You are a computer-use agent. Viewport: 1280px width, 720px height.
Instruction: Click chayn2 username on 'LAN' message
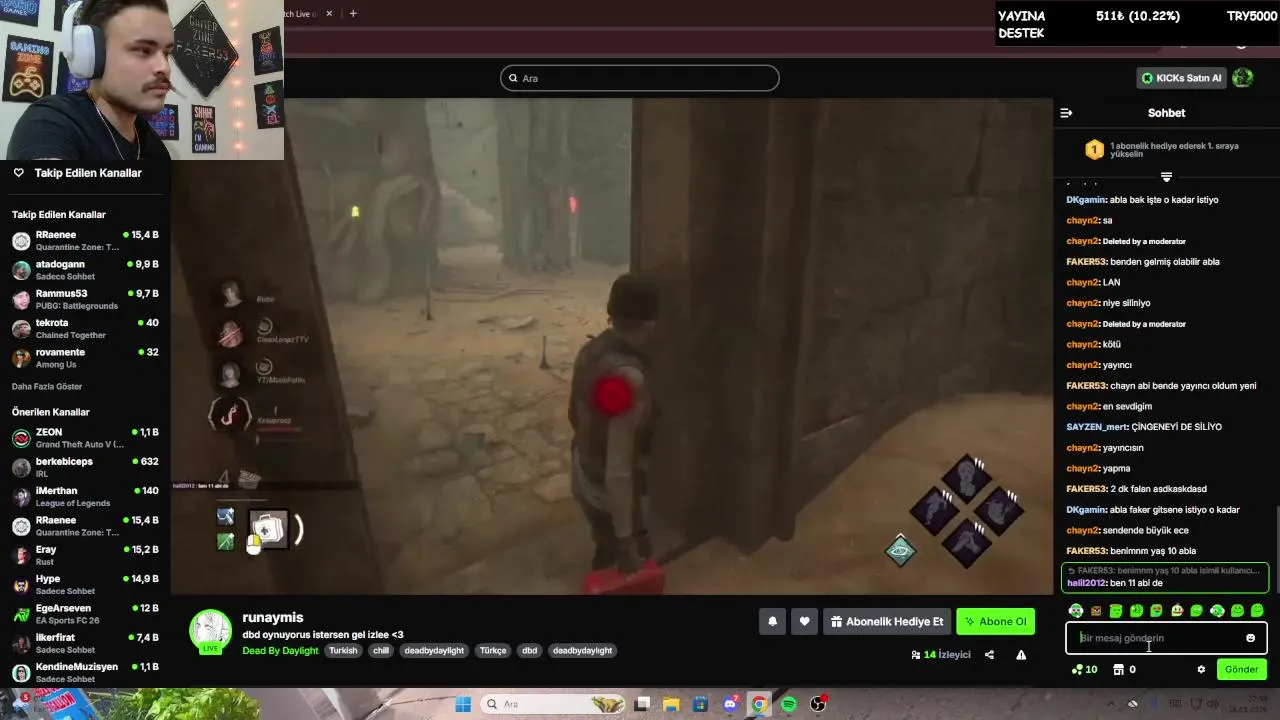[1083, 282]
